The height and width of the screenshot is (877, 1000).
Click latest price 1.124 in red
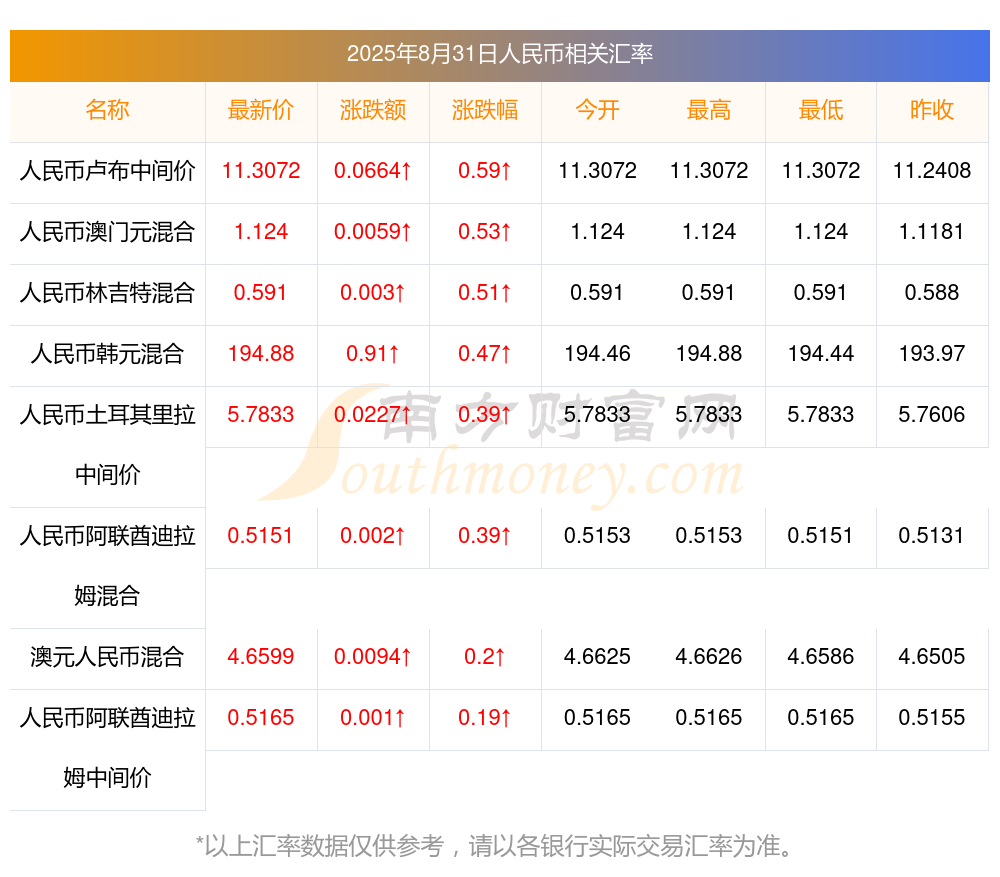261,232
